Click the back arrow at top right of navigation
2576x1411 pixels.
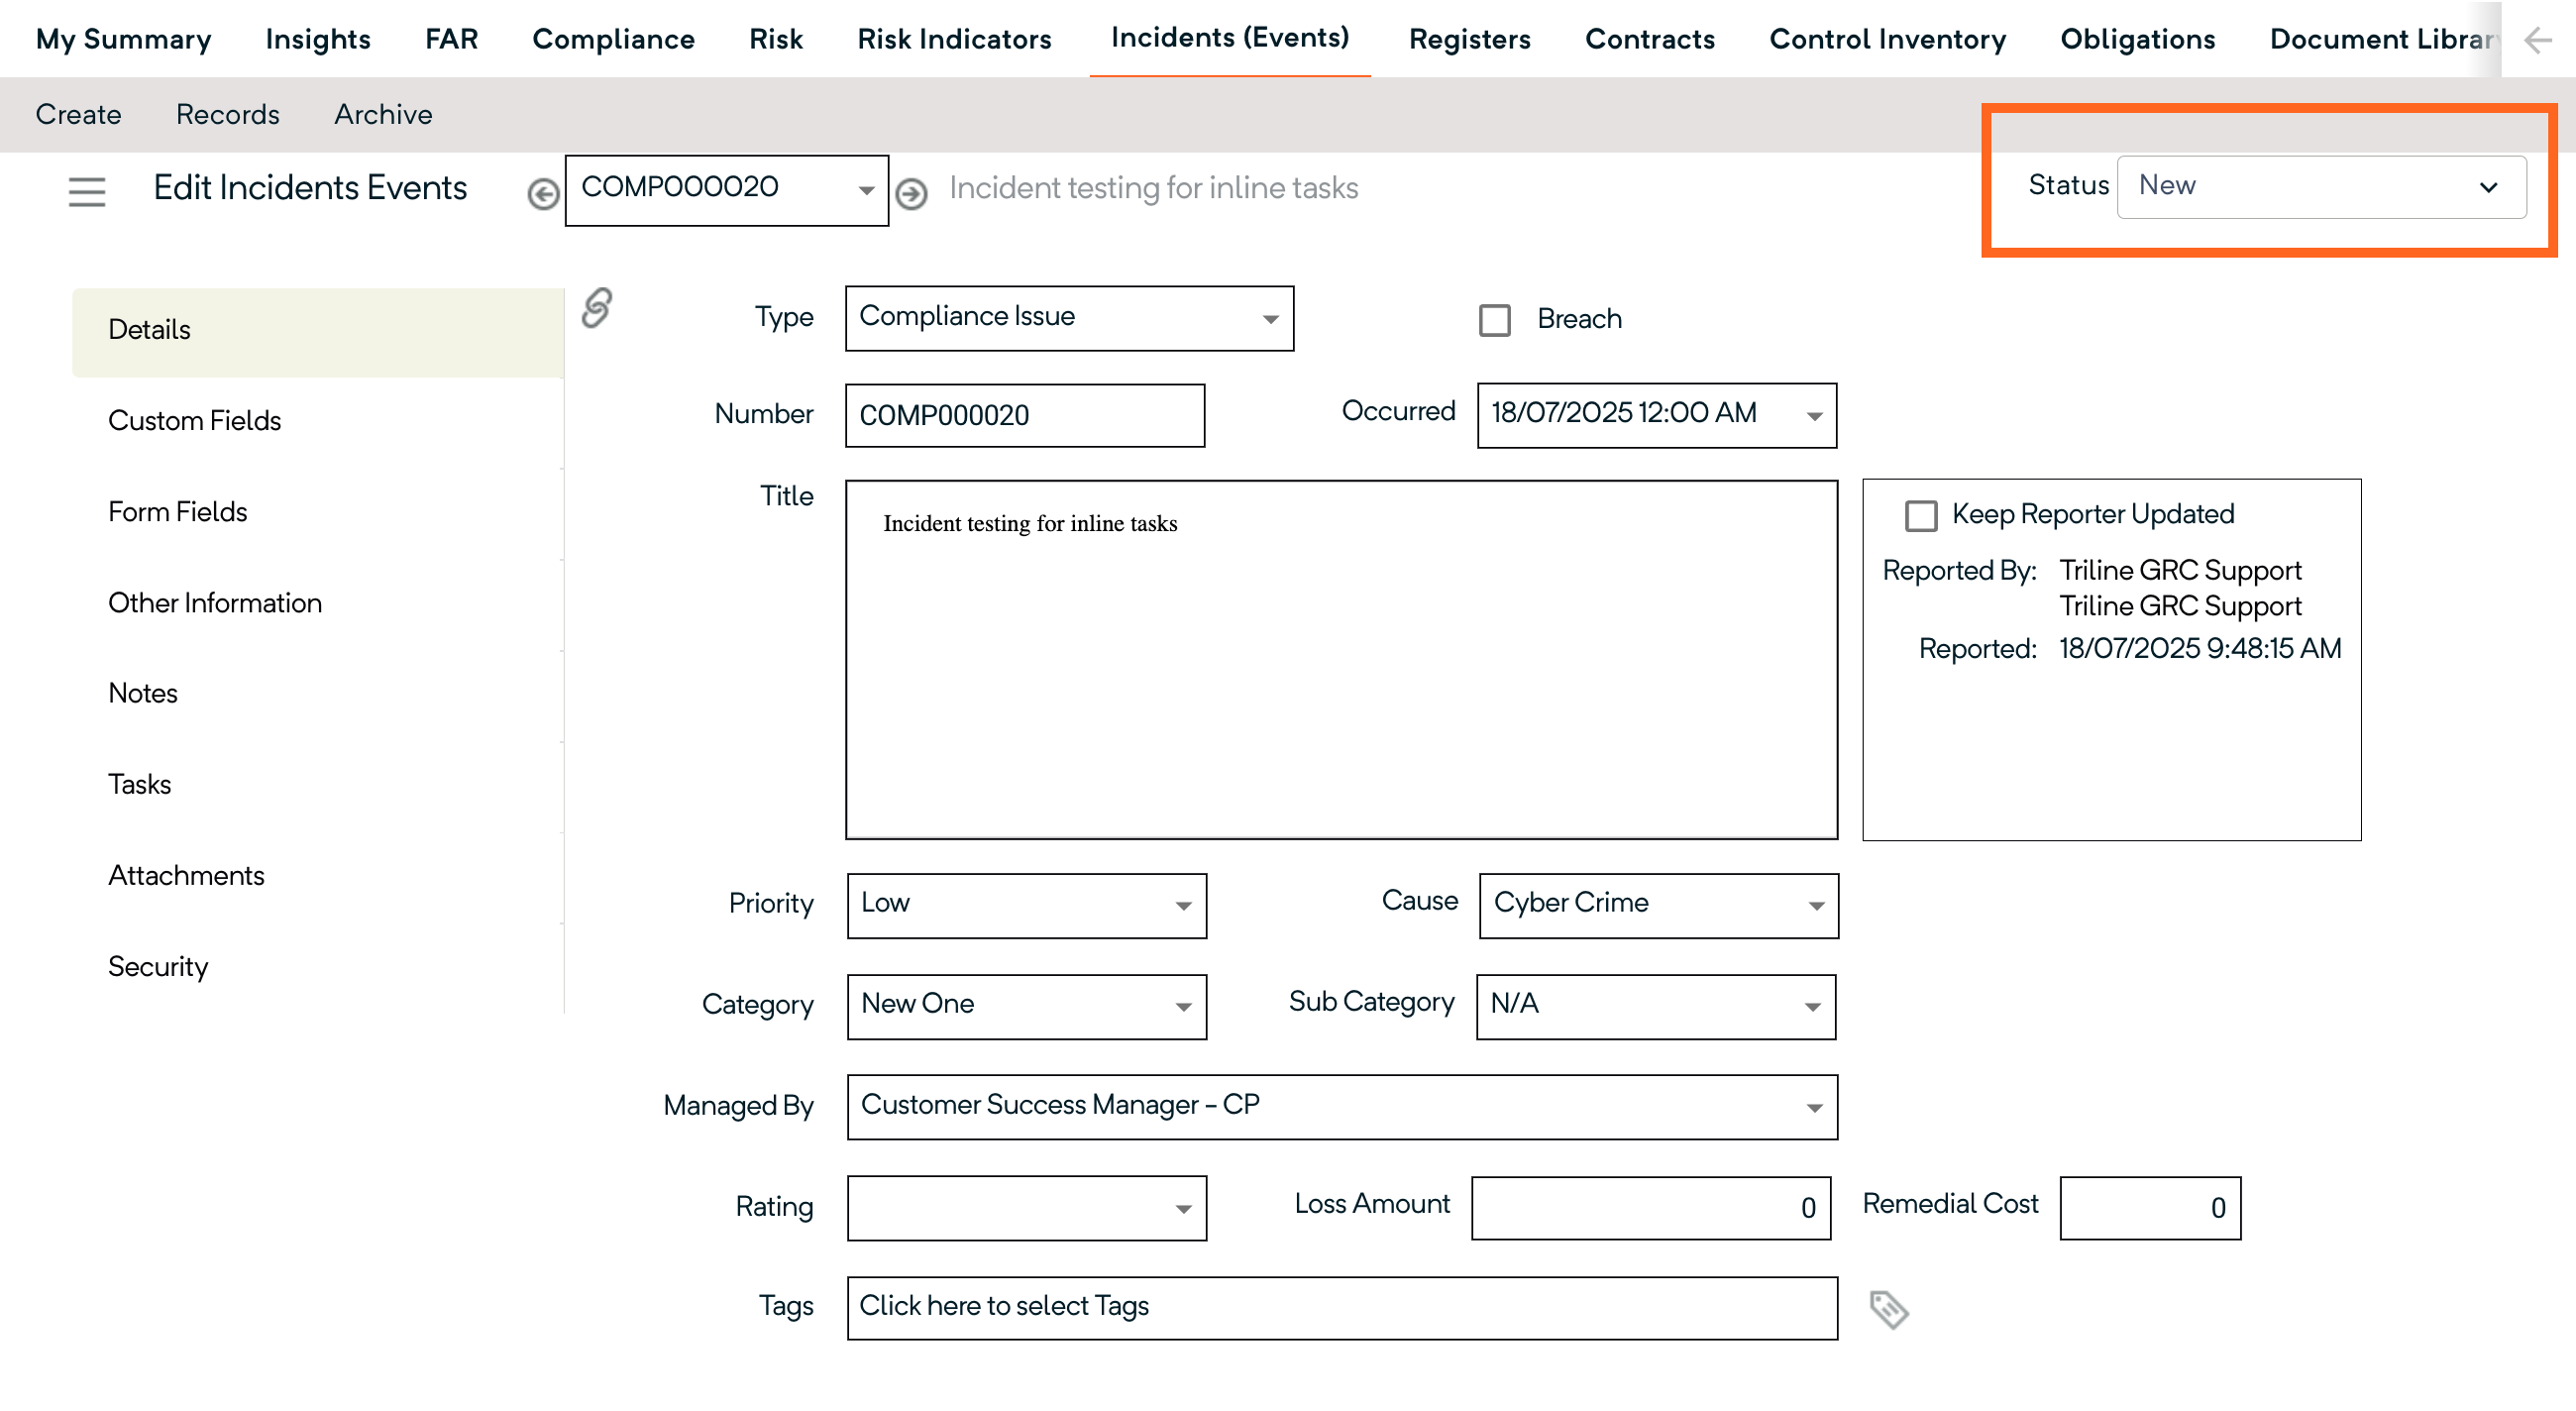click(x=2537, y=40)
